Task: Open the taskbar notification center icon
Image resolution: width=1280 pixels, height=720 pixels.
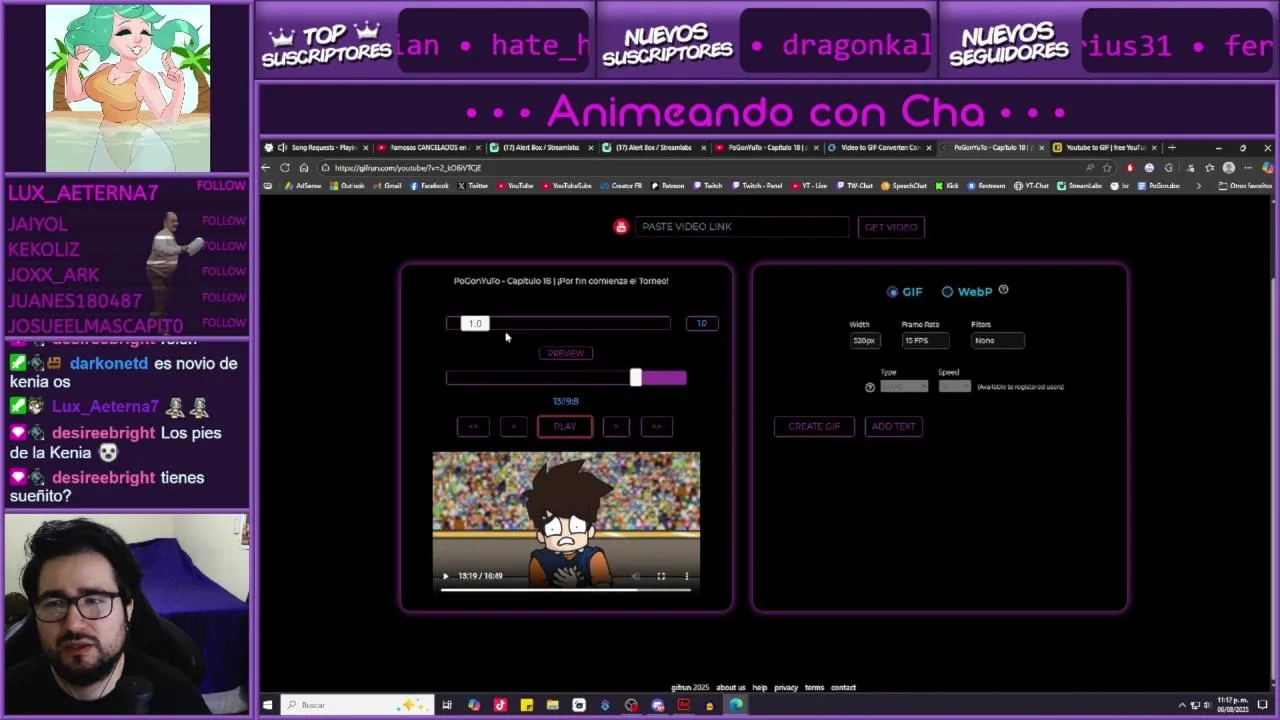Action: (x=1263, y=705)
